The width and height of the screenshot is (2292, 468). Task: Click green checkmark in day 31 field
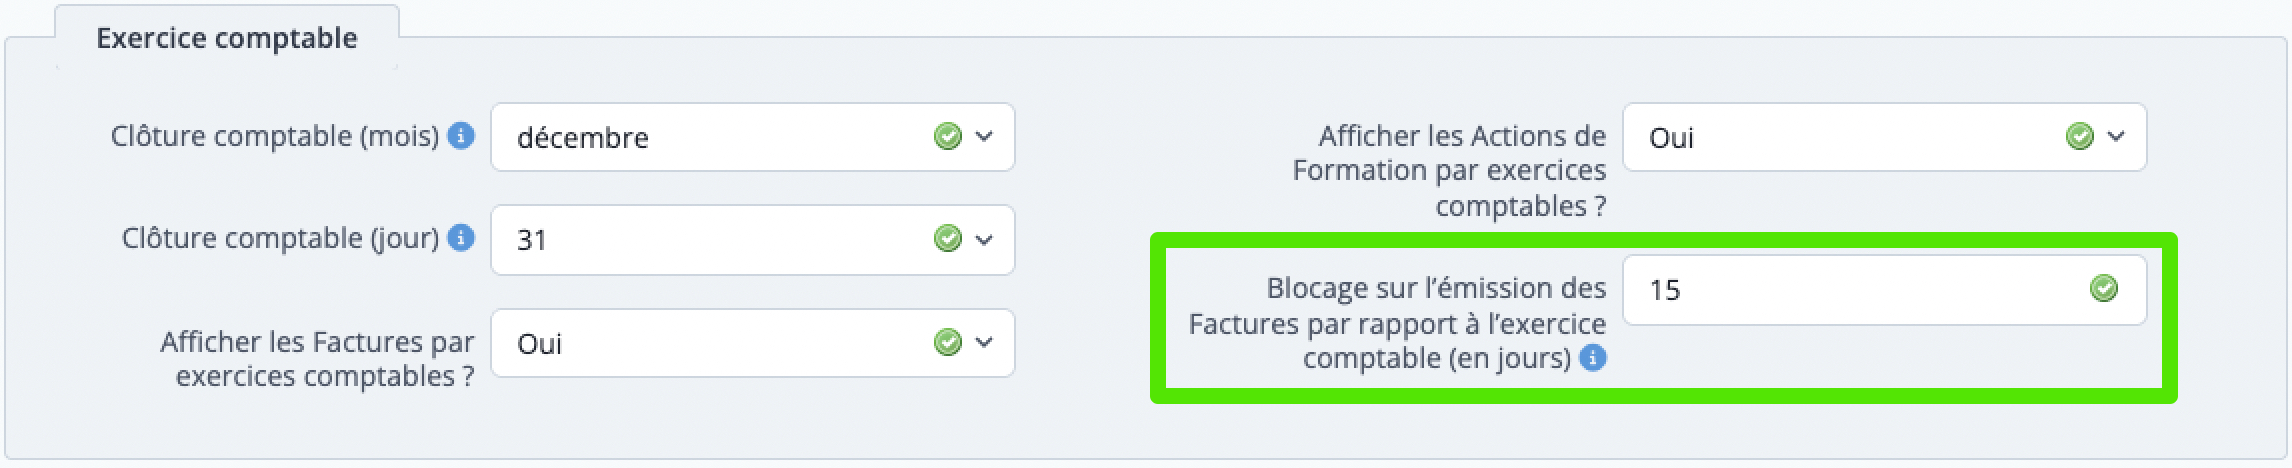[947, 238]
